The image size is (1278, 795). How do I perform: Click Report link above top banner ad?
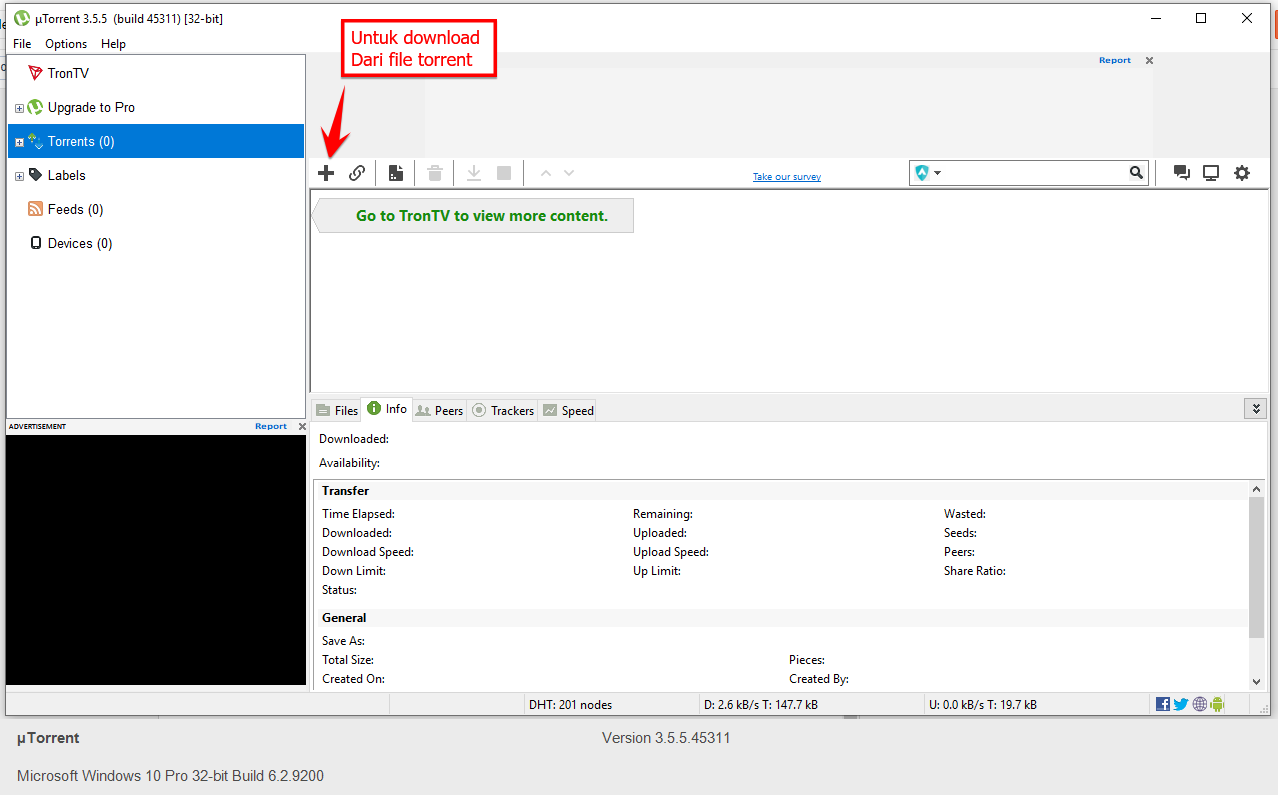point(1115,60)
